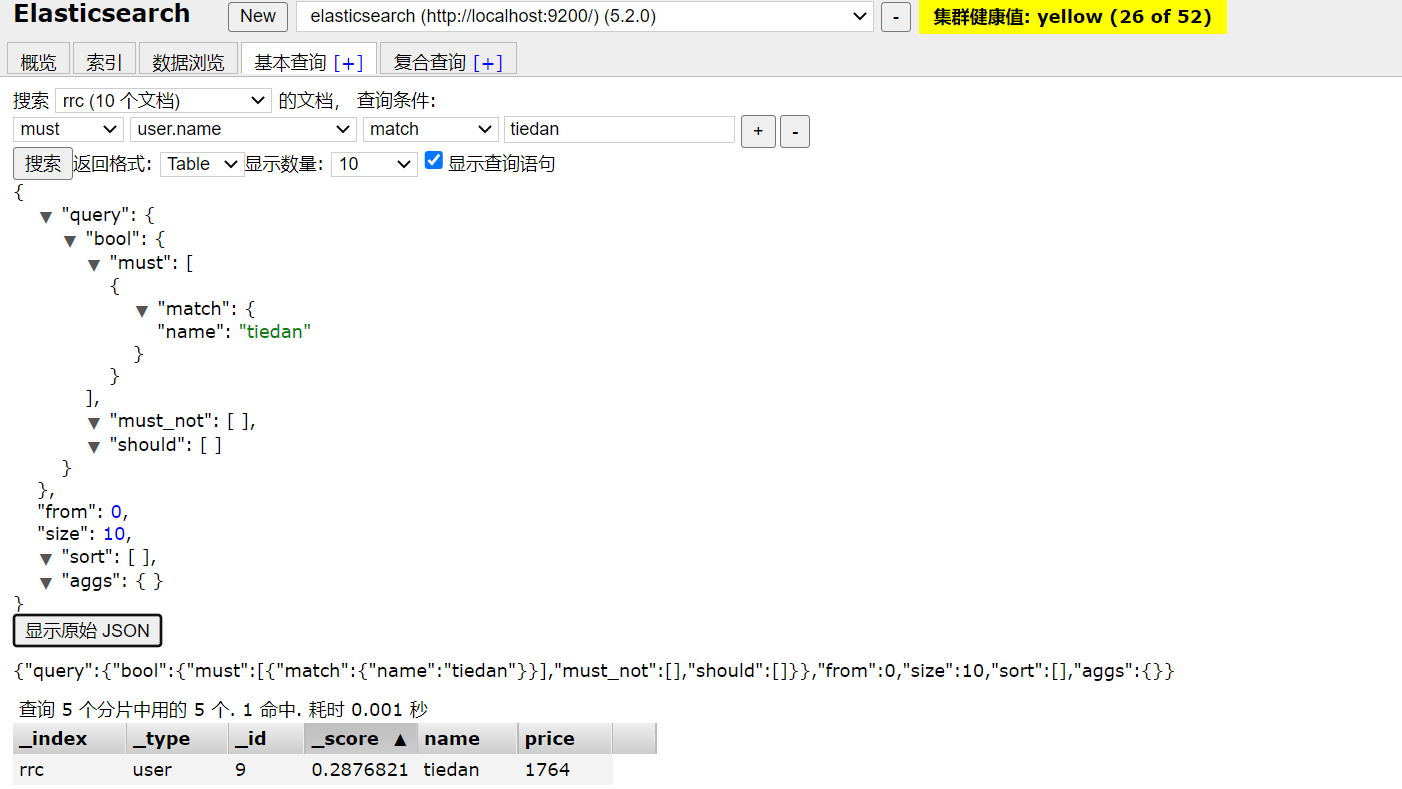This screenshot has height=789, width=1402.
Task: Collapse the "sort" JSON node
Action: [45, 558]
